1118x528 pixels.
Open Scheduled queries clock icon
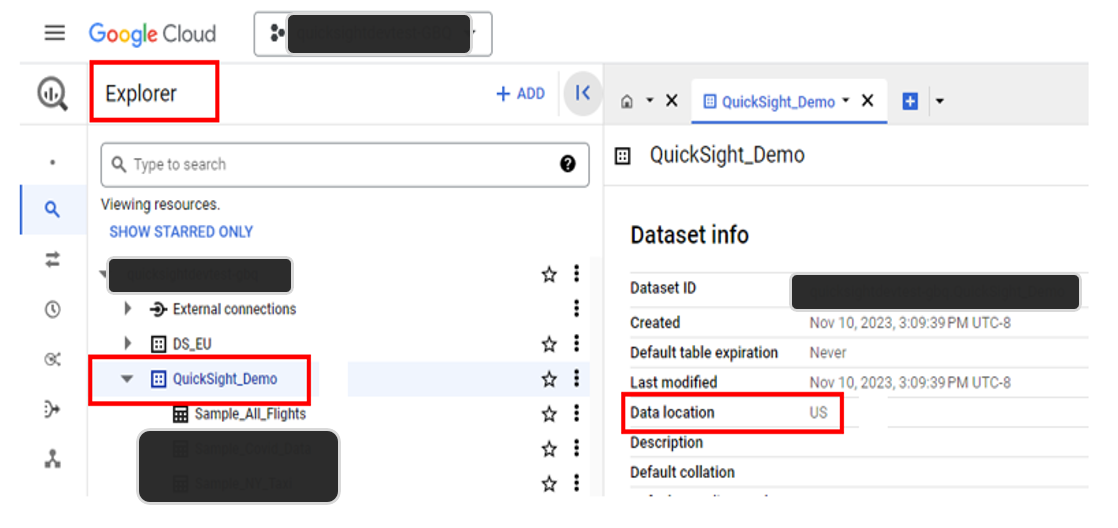coord(52,310)
